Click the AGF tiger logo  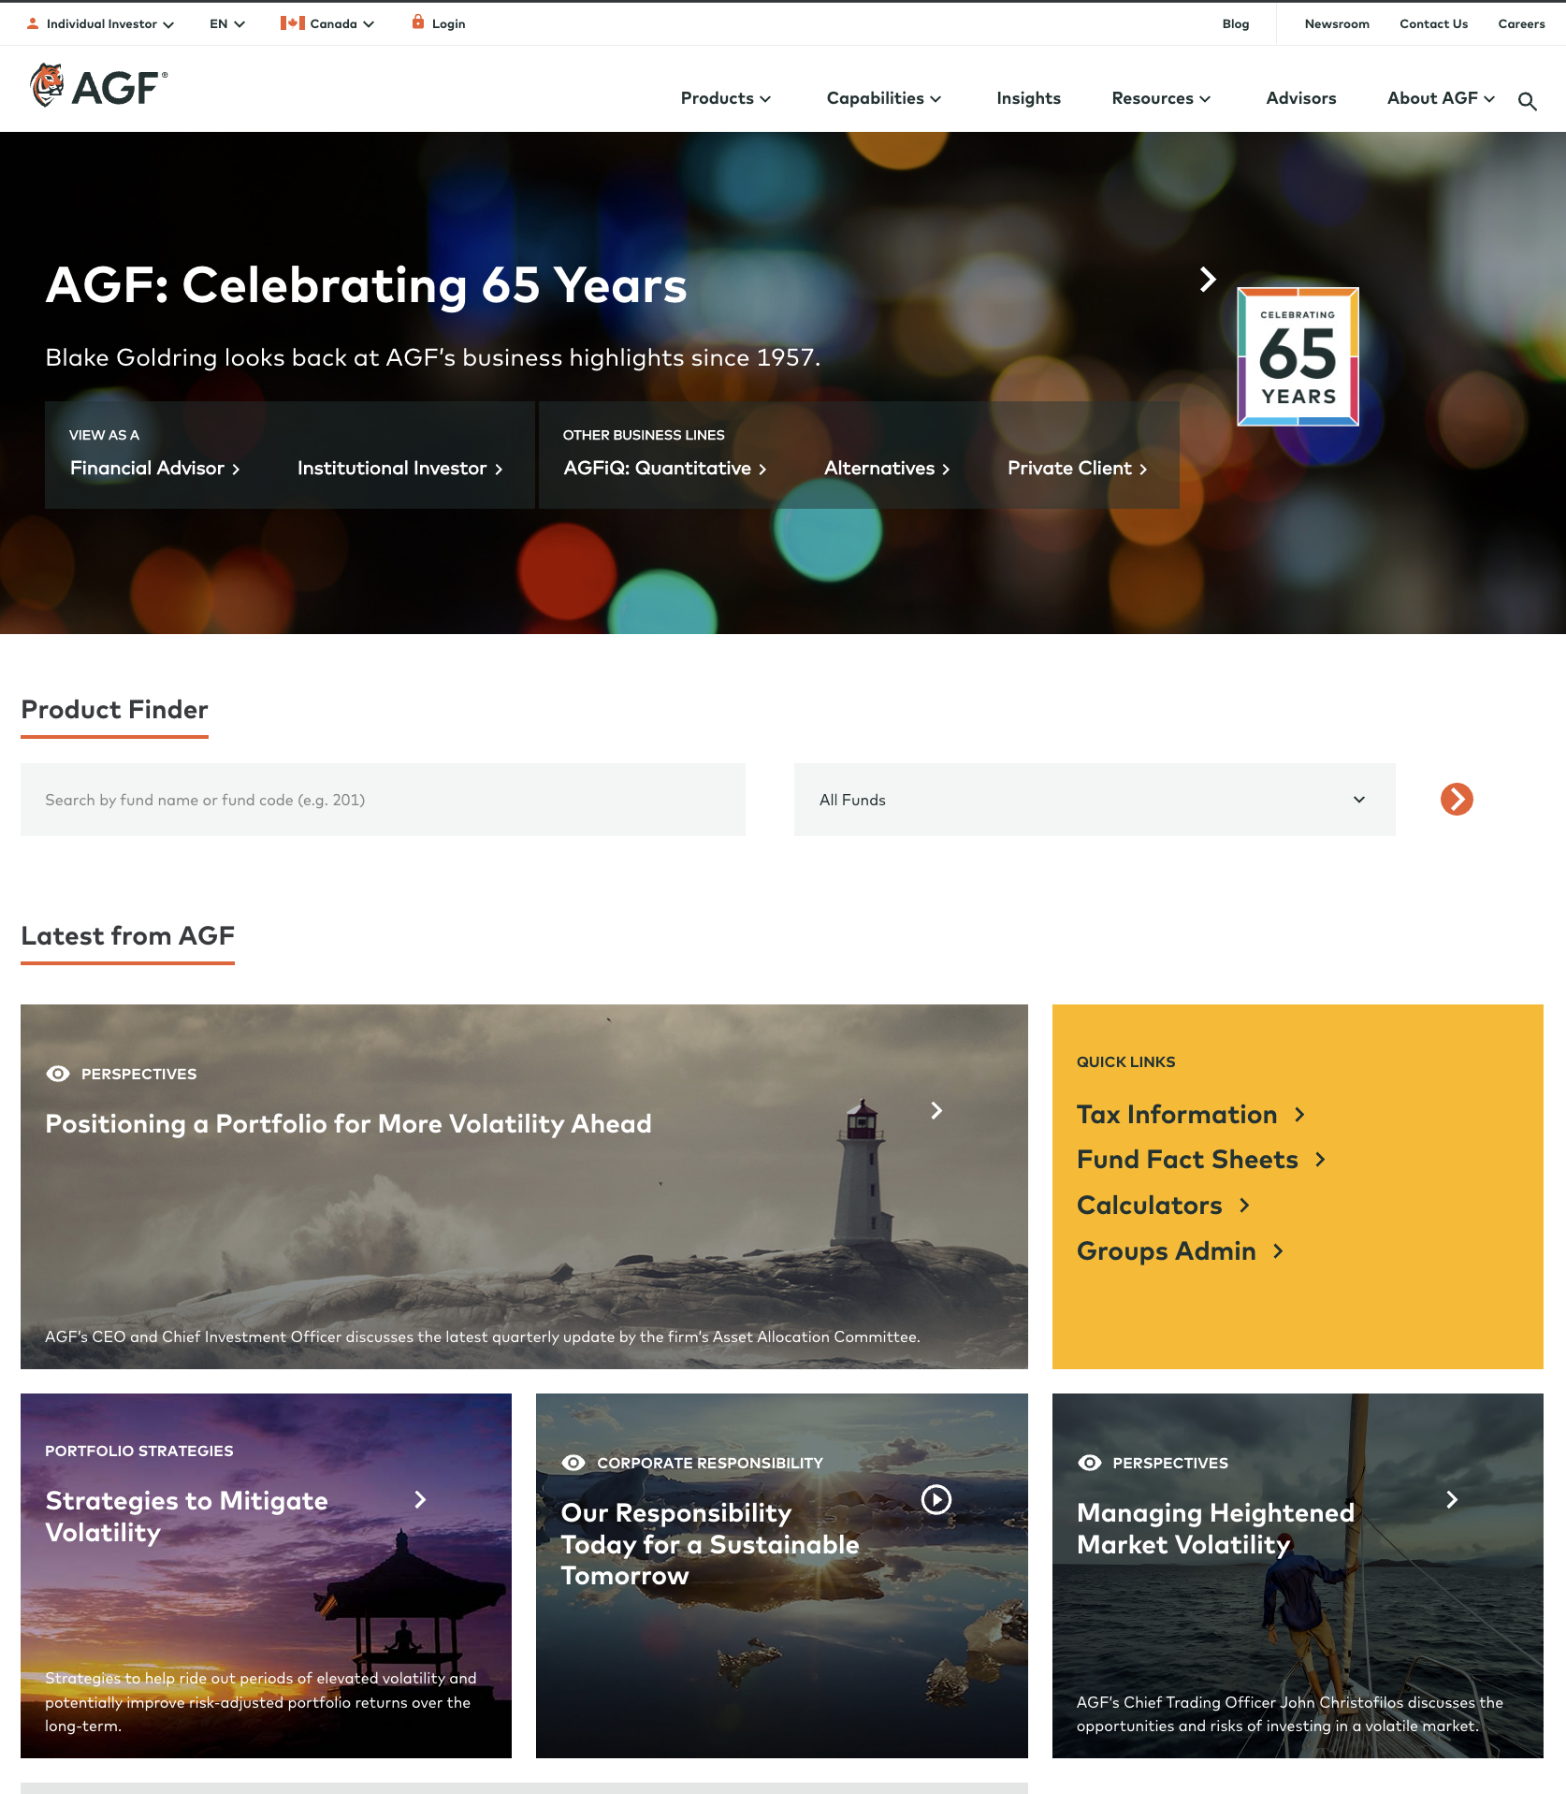tap(99, 86)
